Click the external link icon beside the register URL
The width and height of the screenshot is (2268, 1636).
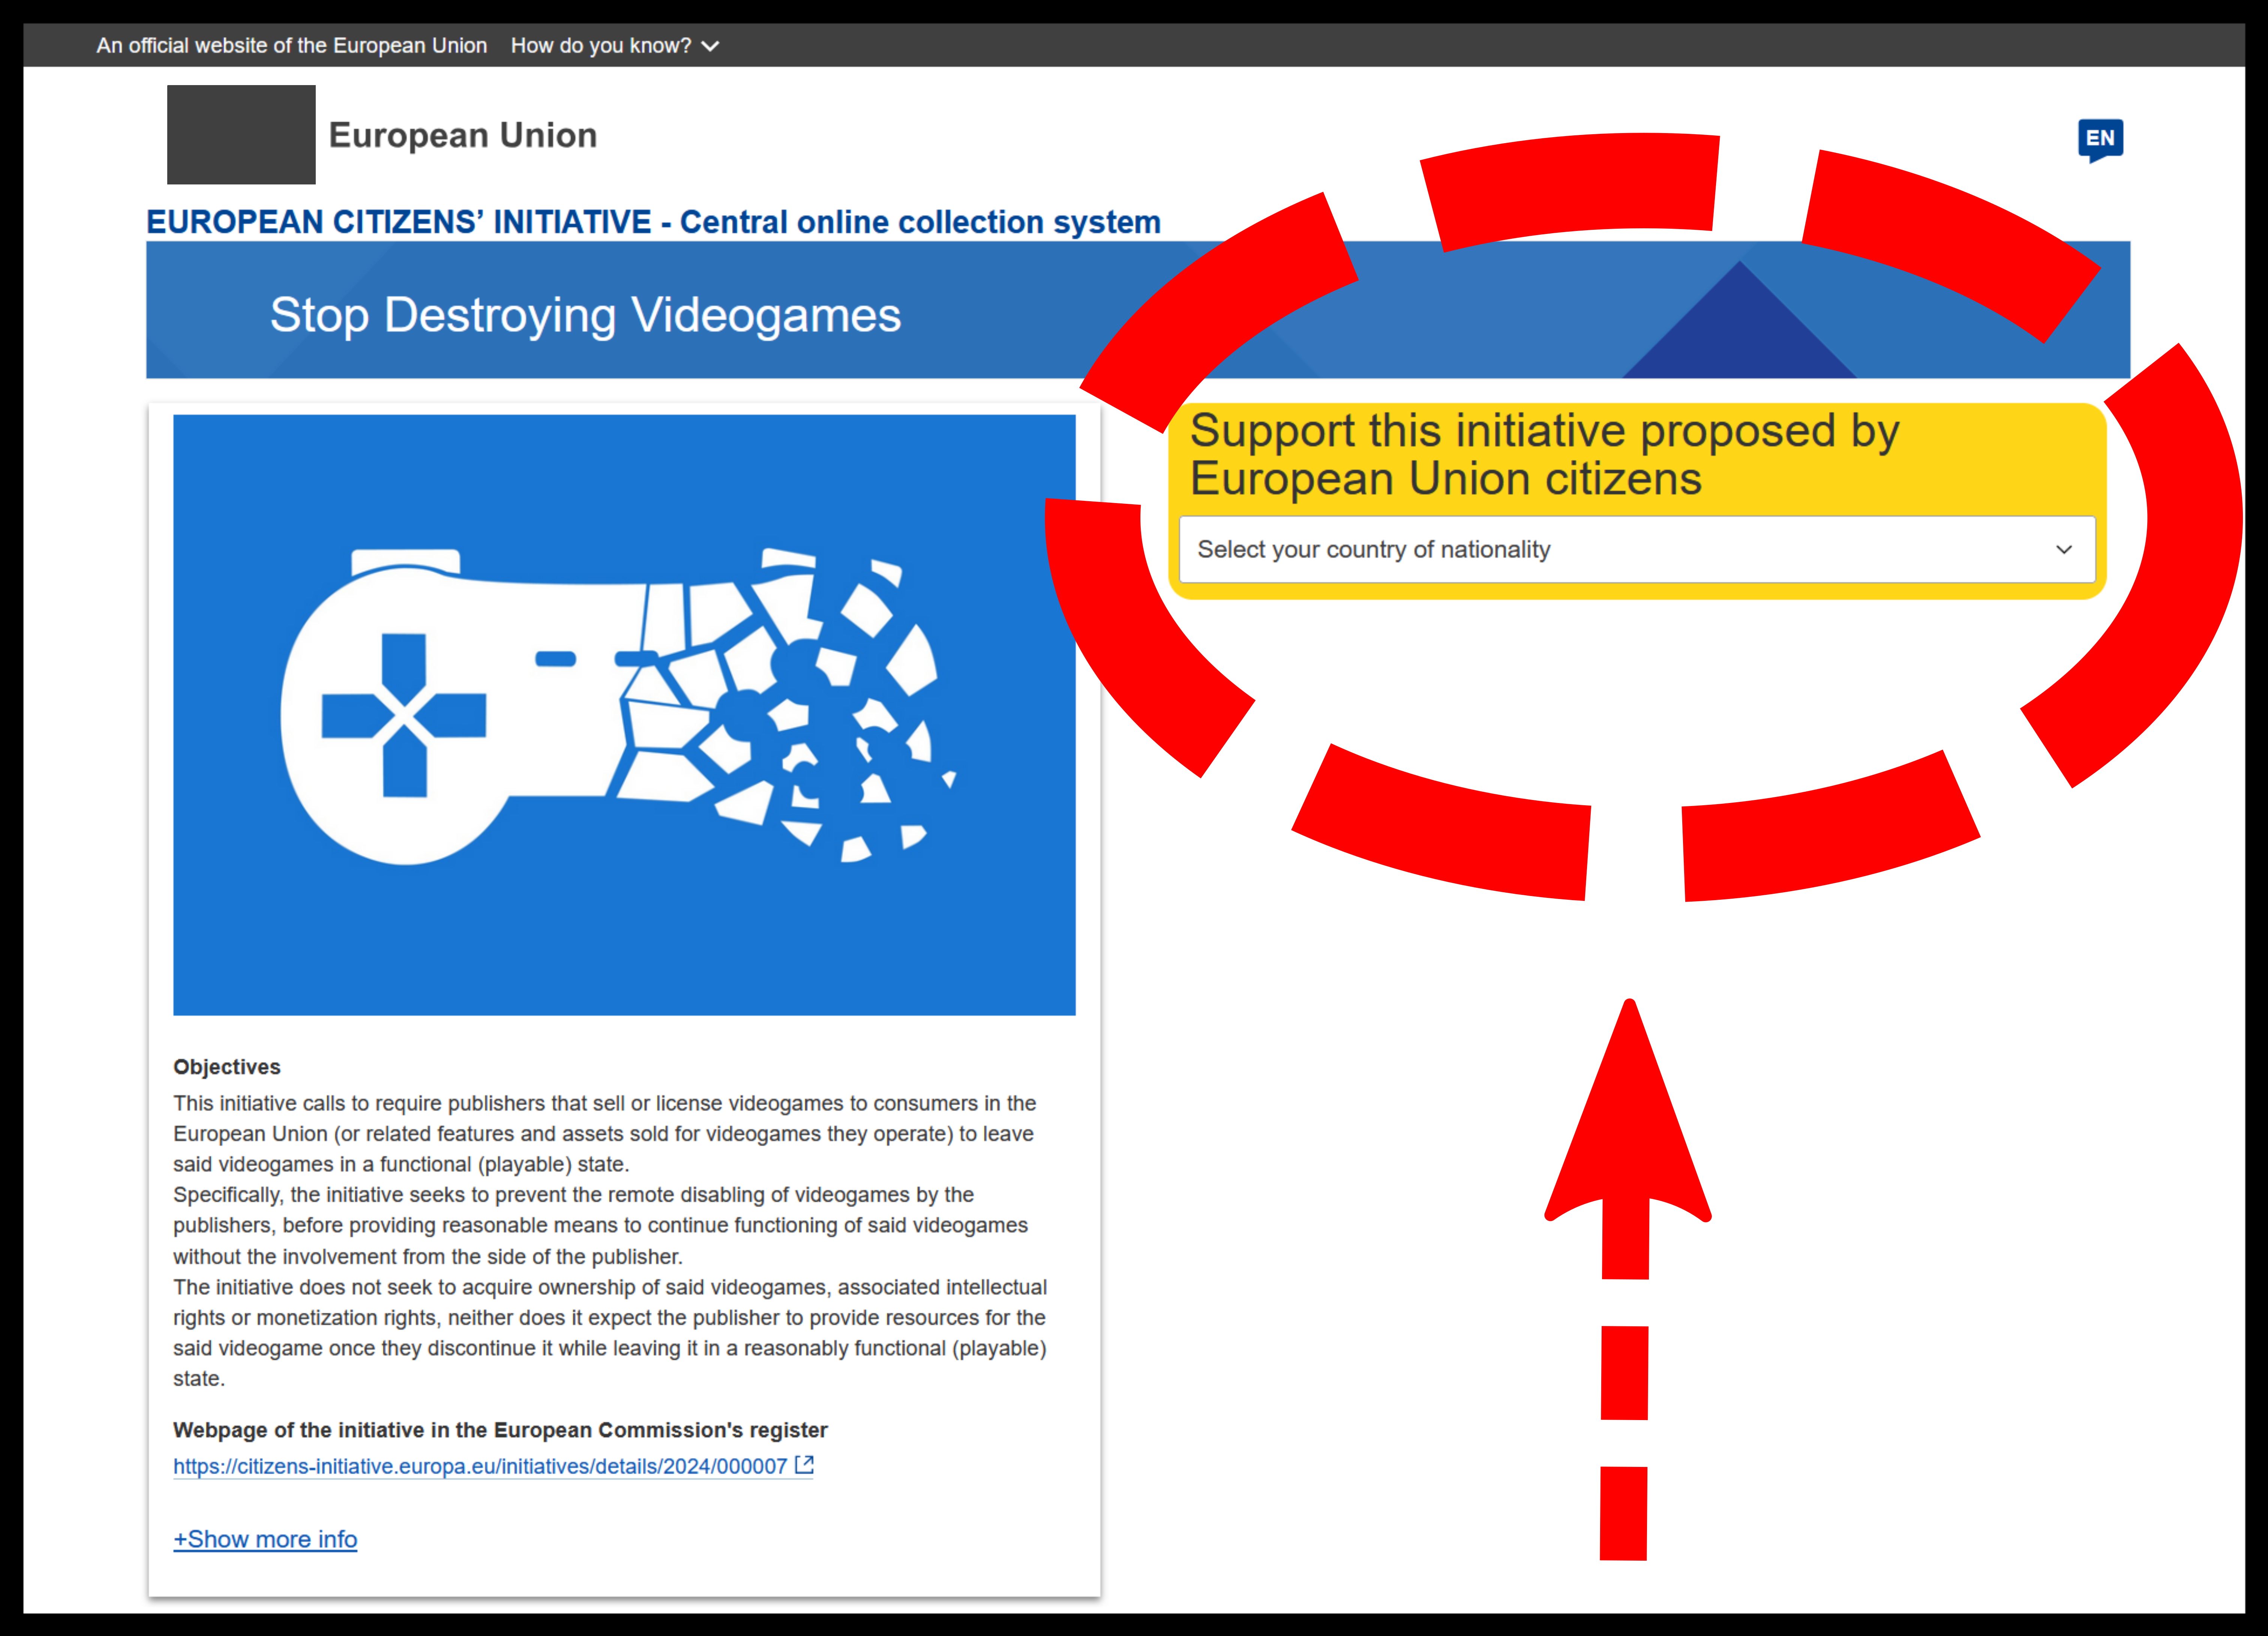pyautogui.click(x=804, y=1465)
